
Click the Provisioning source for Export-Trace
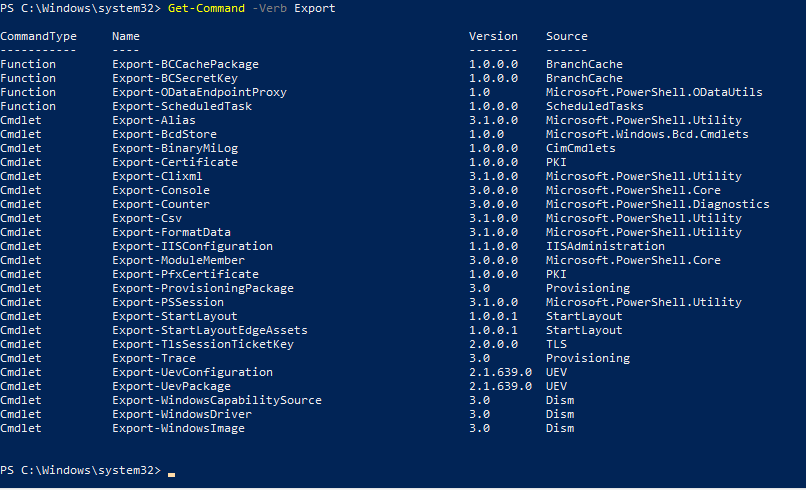coord(588,358)
